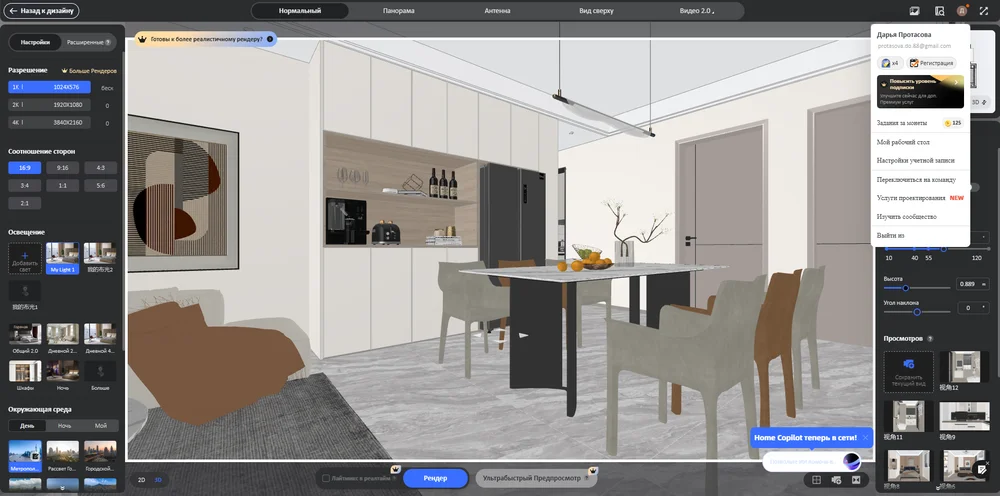This screenshot has height=496, width=1000.
Task: Click Назад к дизайну button
Action: click(x=42, y=11)
